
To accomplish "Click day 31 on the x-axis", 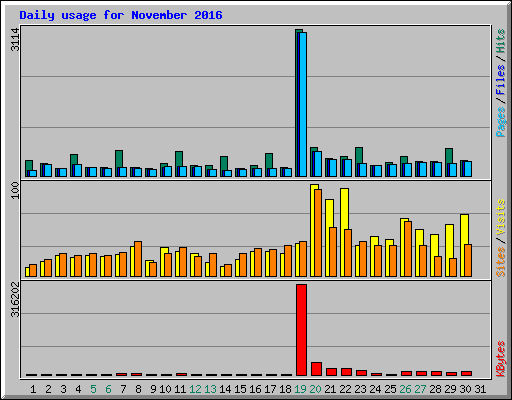I will click(480, 389).
